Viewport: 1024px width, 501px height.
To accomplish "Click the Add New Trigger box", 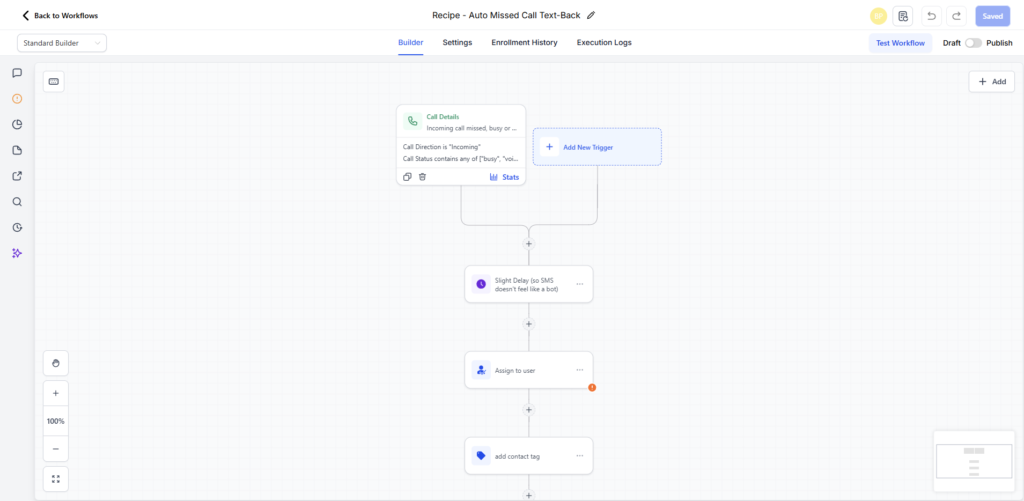I will (x=597, y=147).
